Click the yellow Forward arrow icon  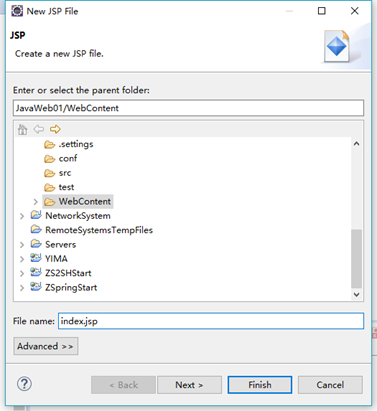[55, 129]
